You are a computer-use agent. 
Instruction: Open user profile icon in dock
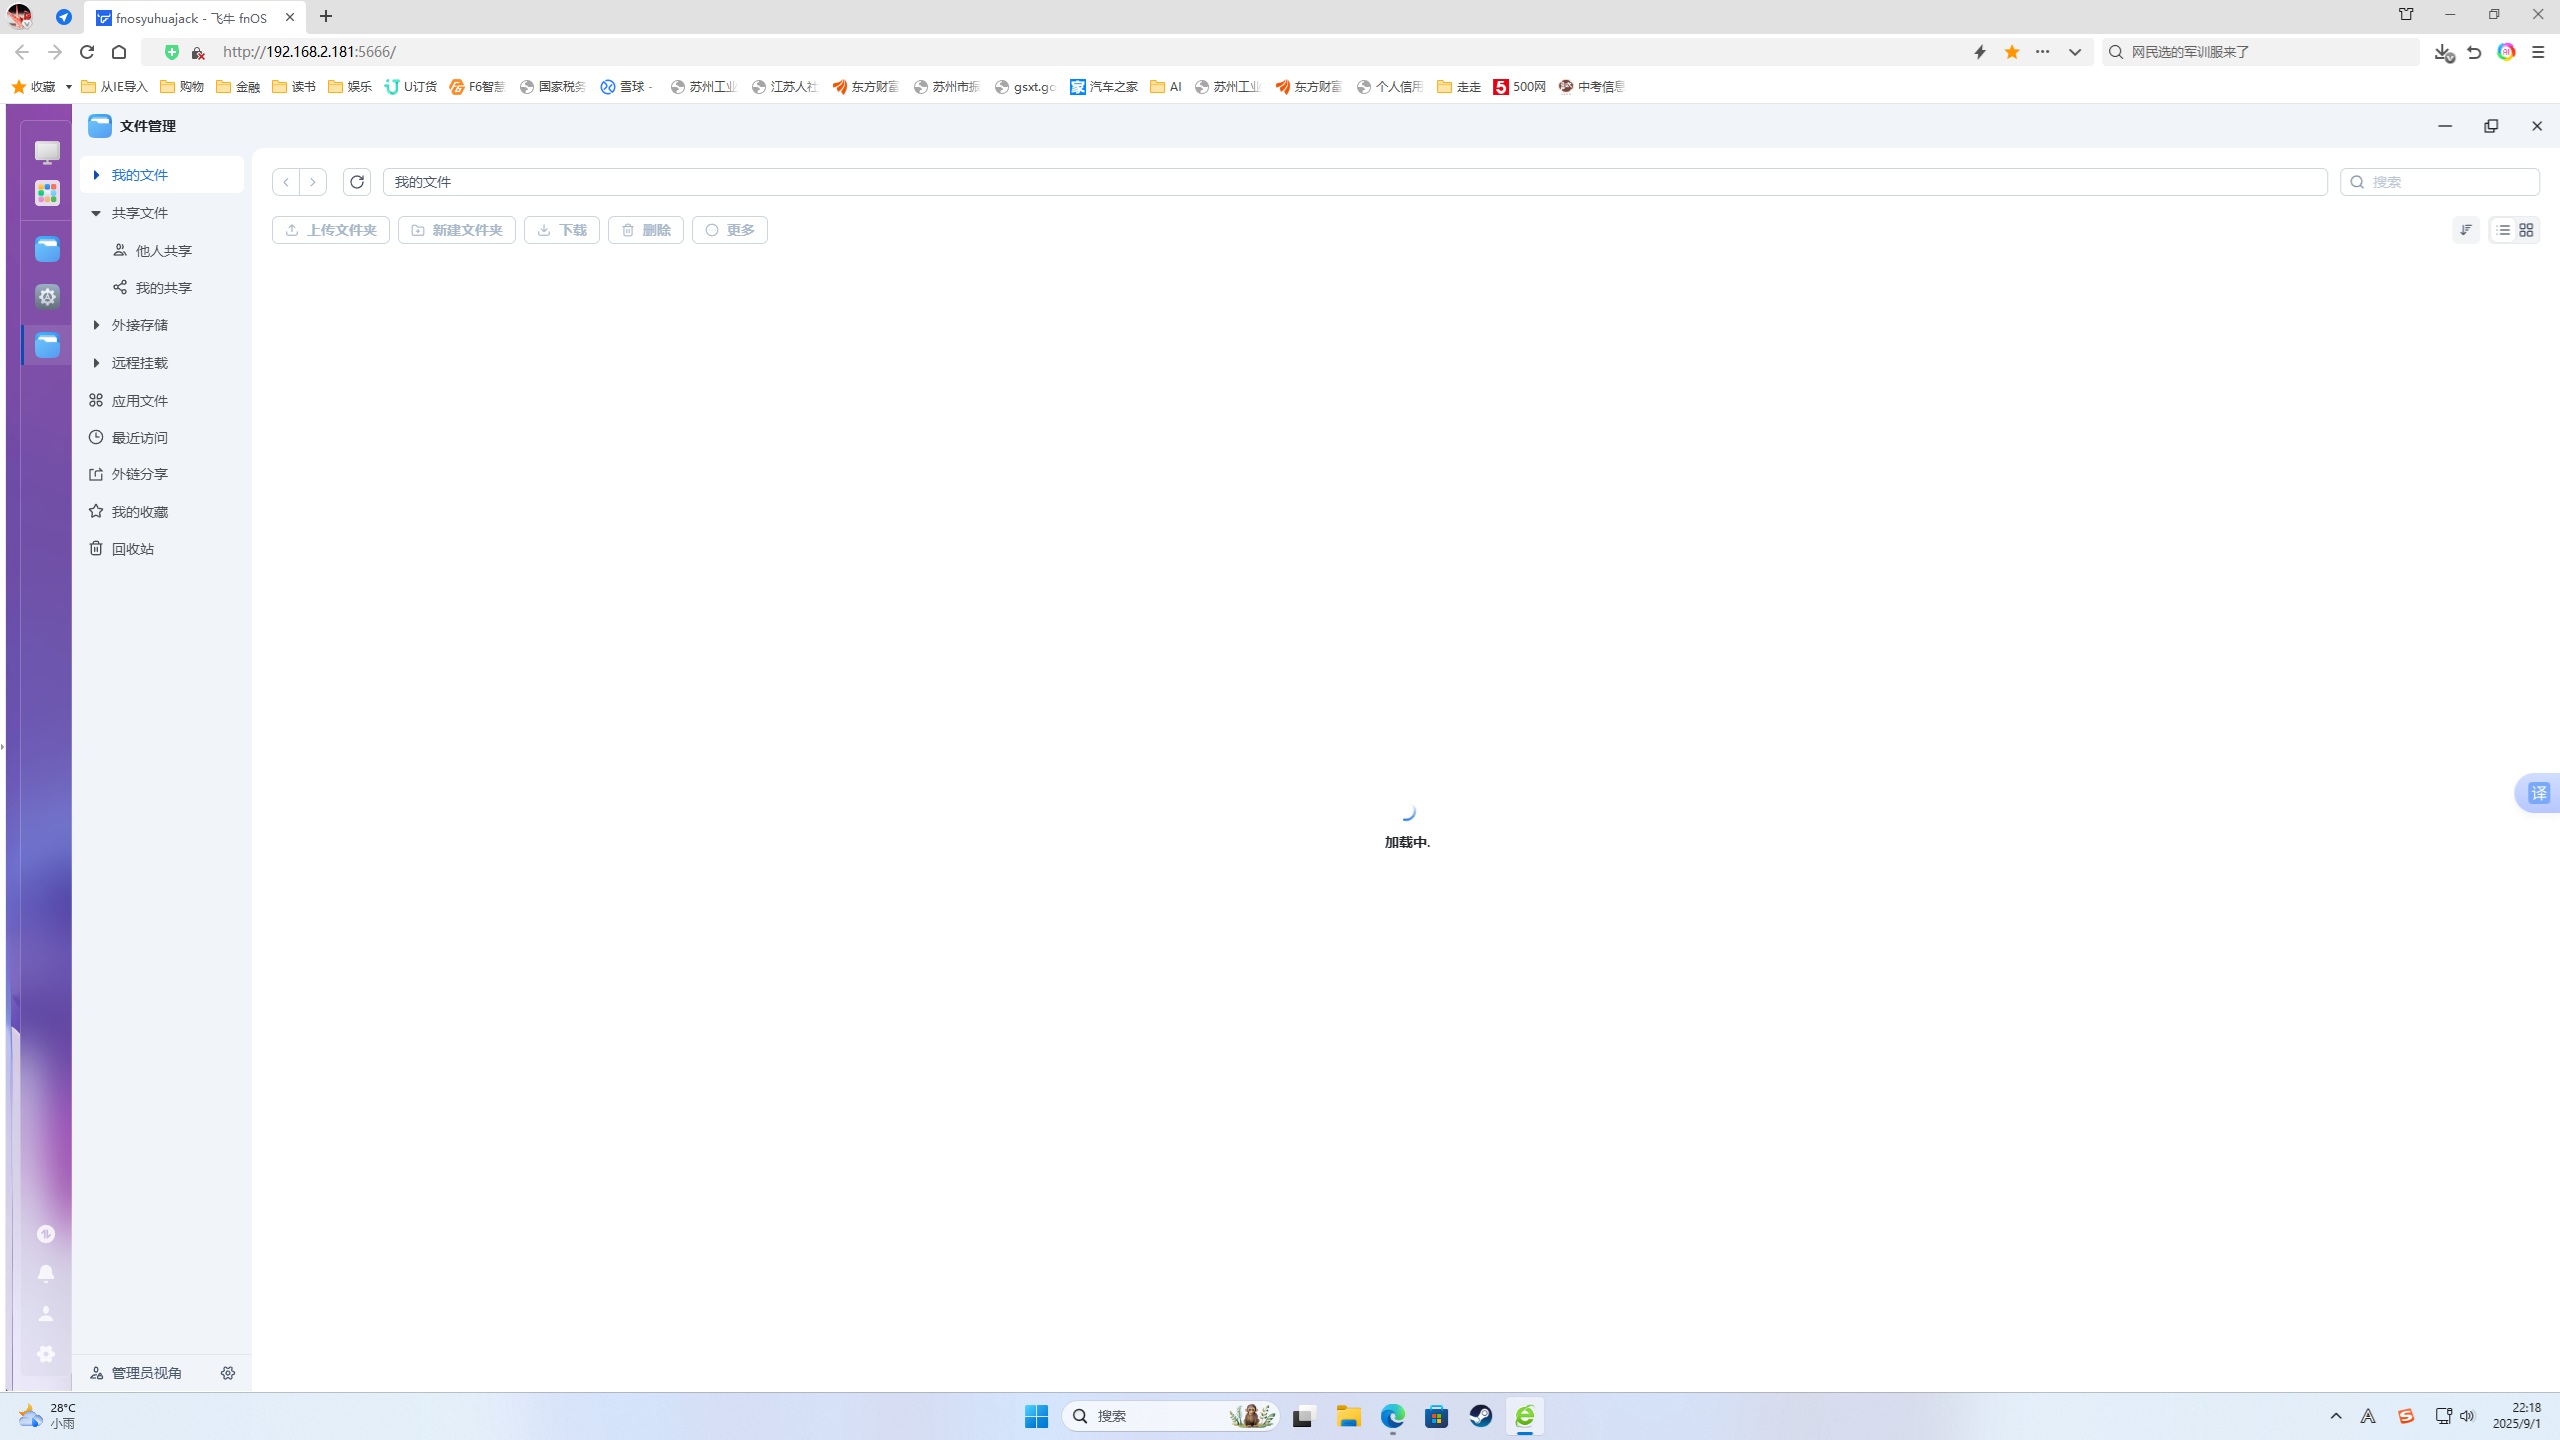[x=46, y=1314]
